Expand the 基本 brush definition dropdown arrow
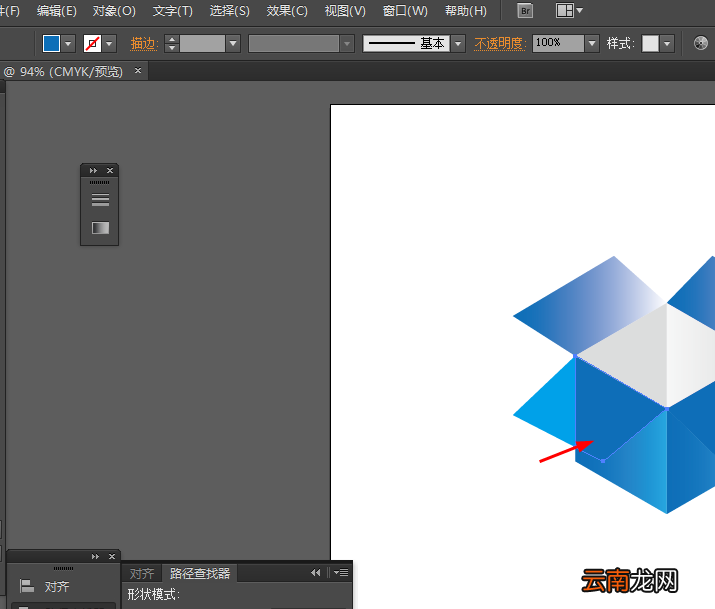This screenshot has height=609, width=715. [458, 44]
